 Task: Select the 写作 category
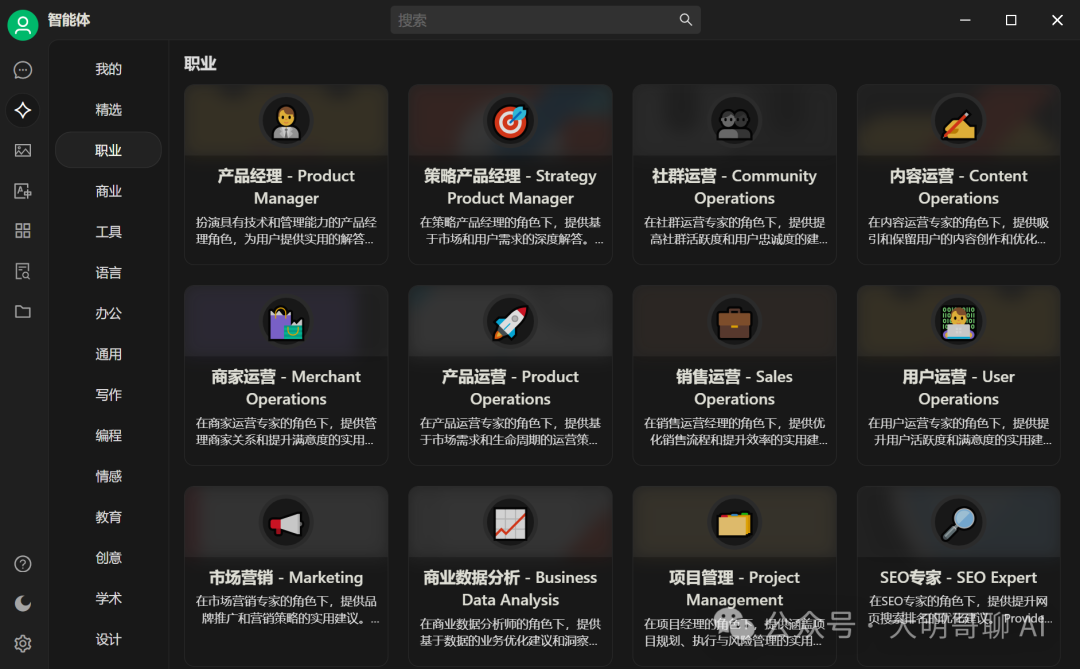[x=108, y=395]
